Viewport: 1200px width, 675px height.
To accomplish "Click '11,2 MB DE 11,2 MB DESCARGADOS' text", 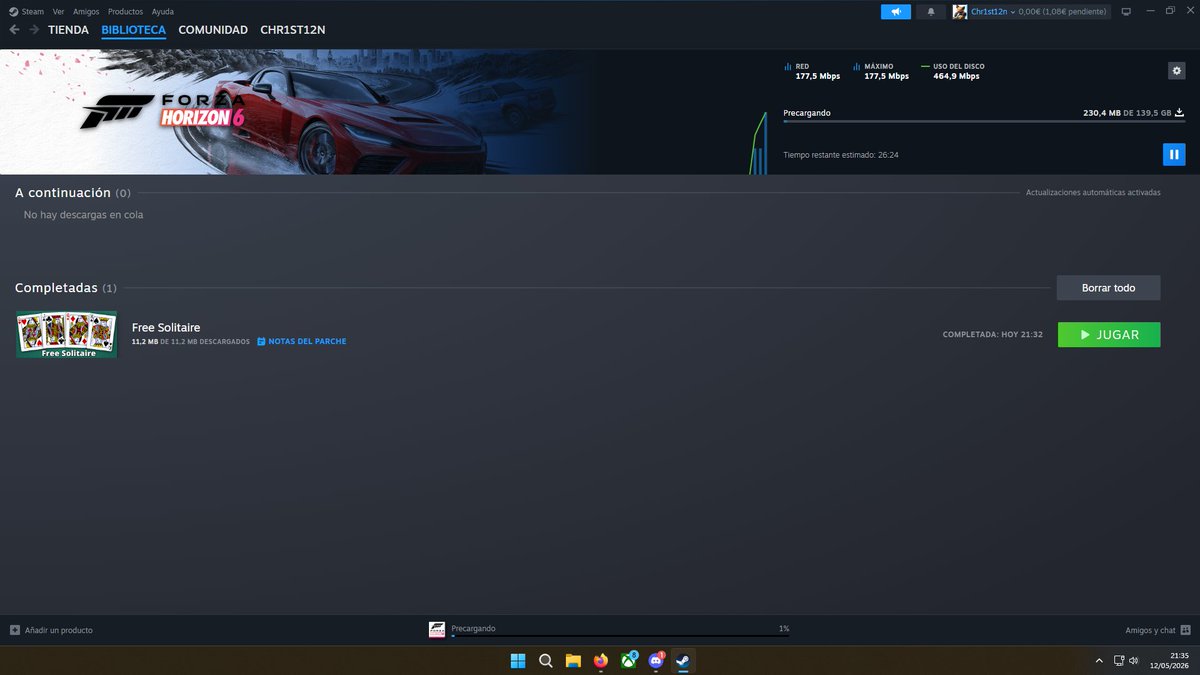I will [191, 342].
